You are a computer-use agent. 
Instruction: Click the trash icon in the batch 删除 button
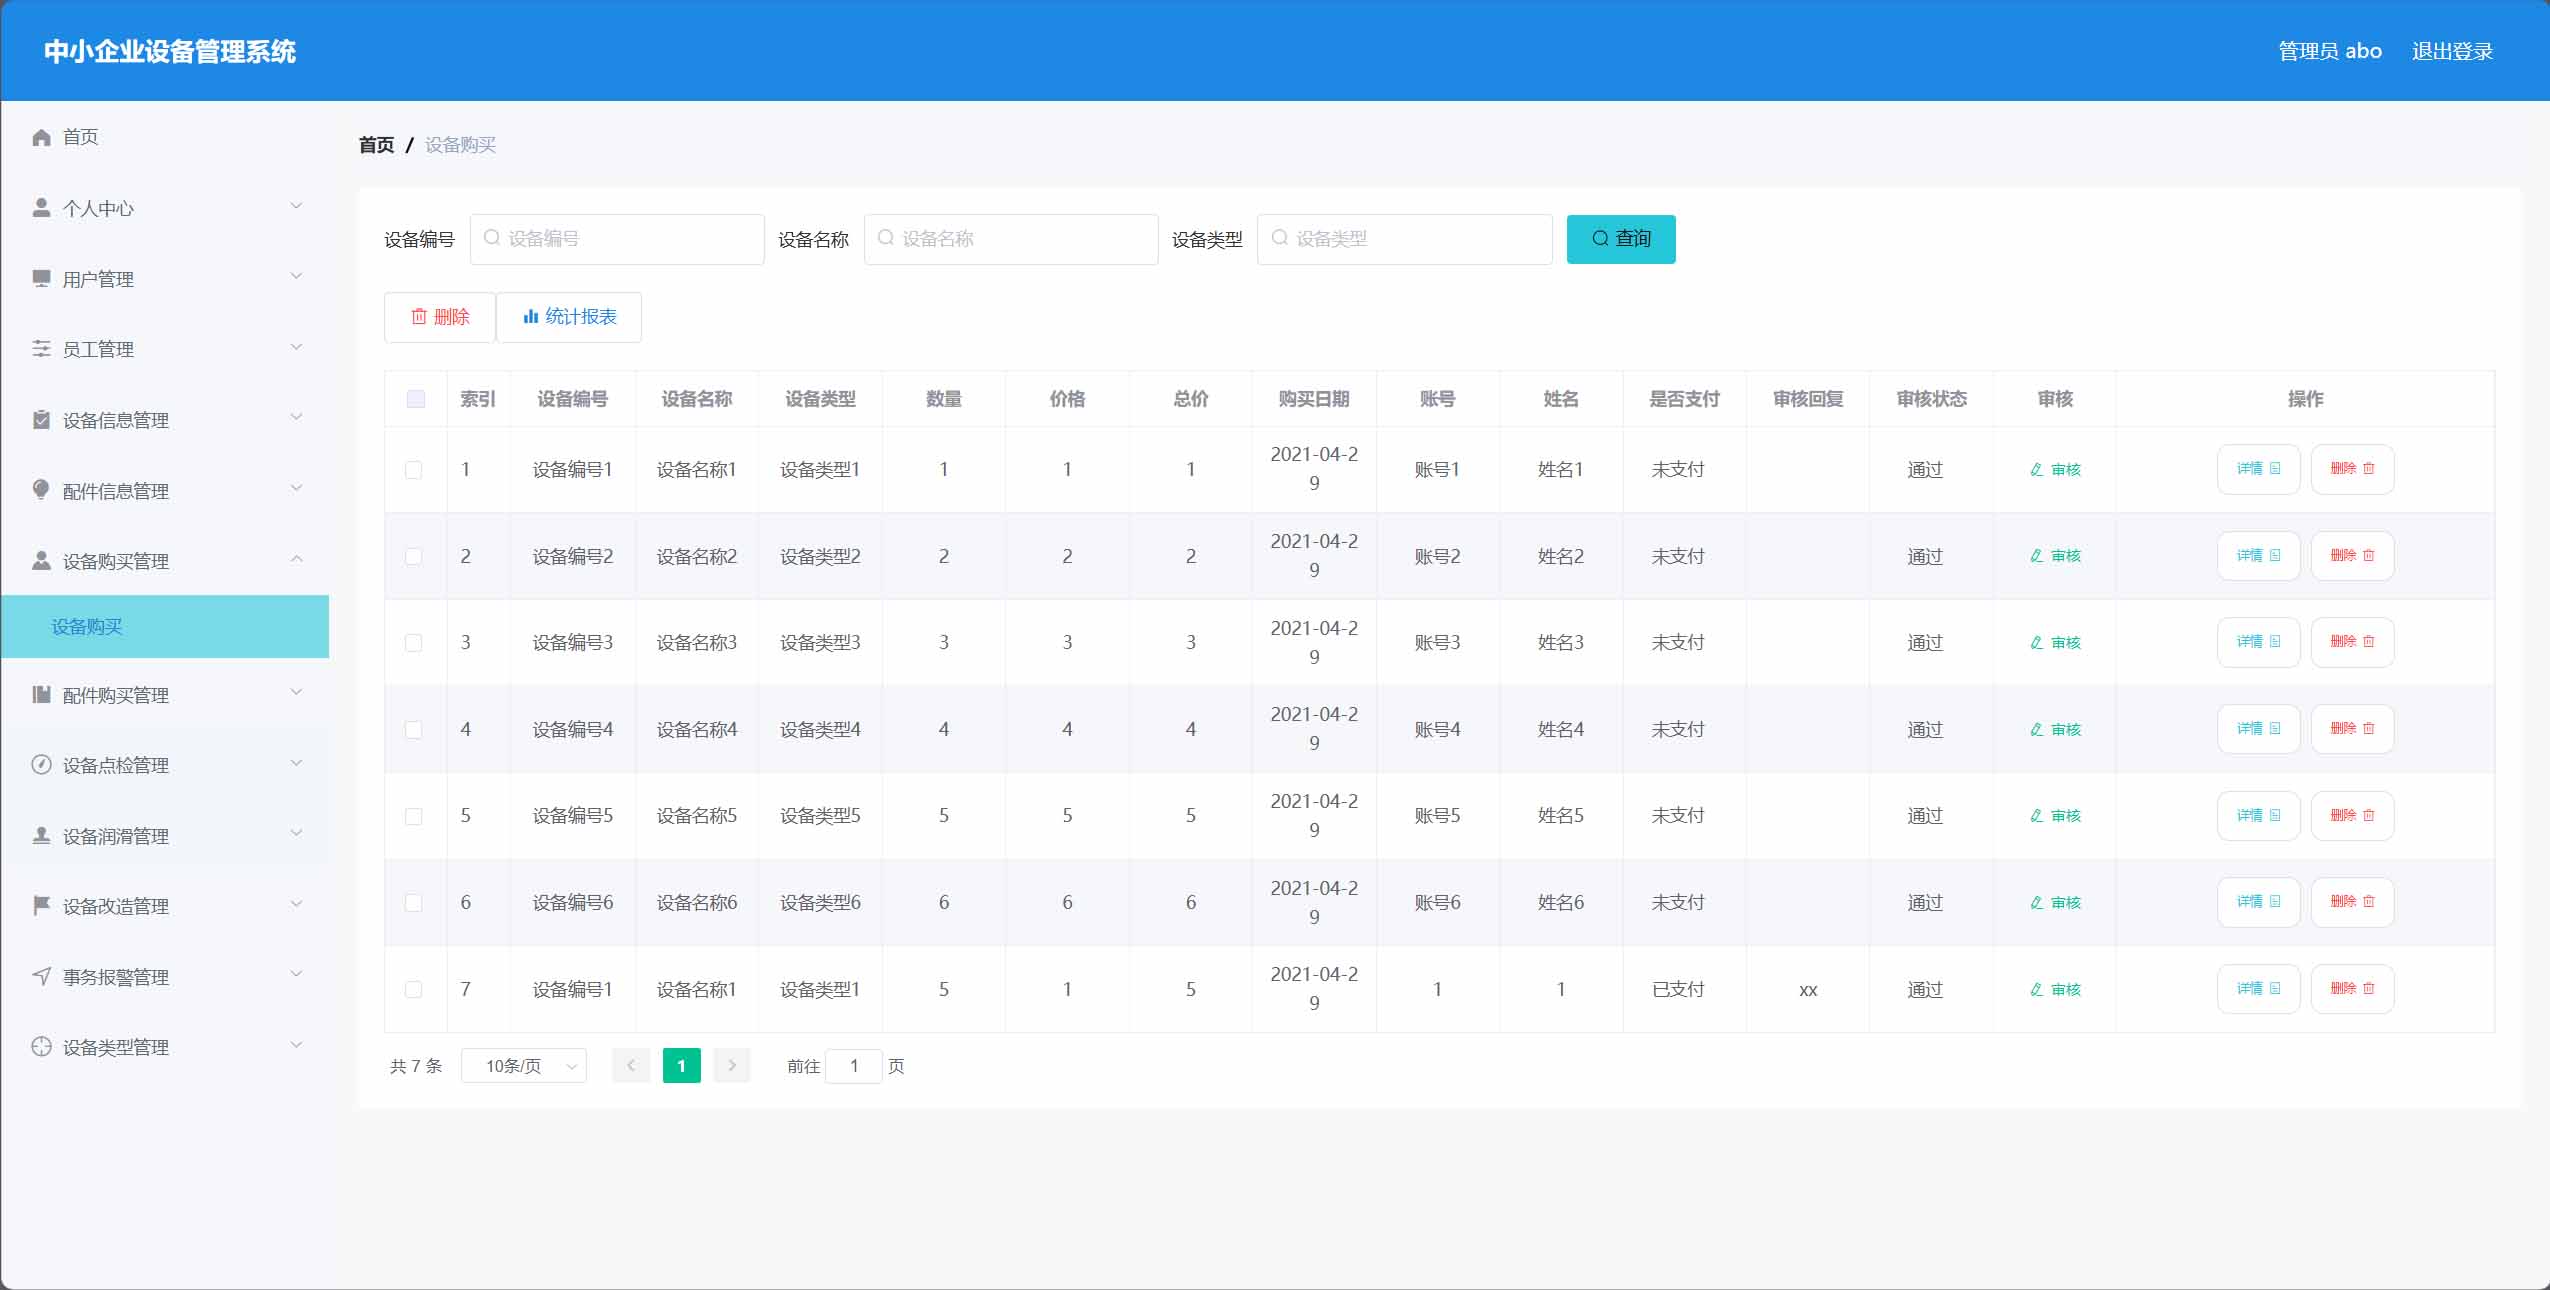click(x=419, y=317)
